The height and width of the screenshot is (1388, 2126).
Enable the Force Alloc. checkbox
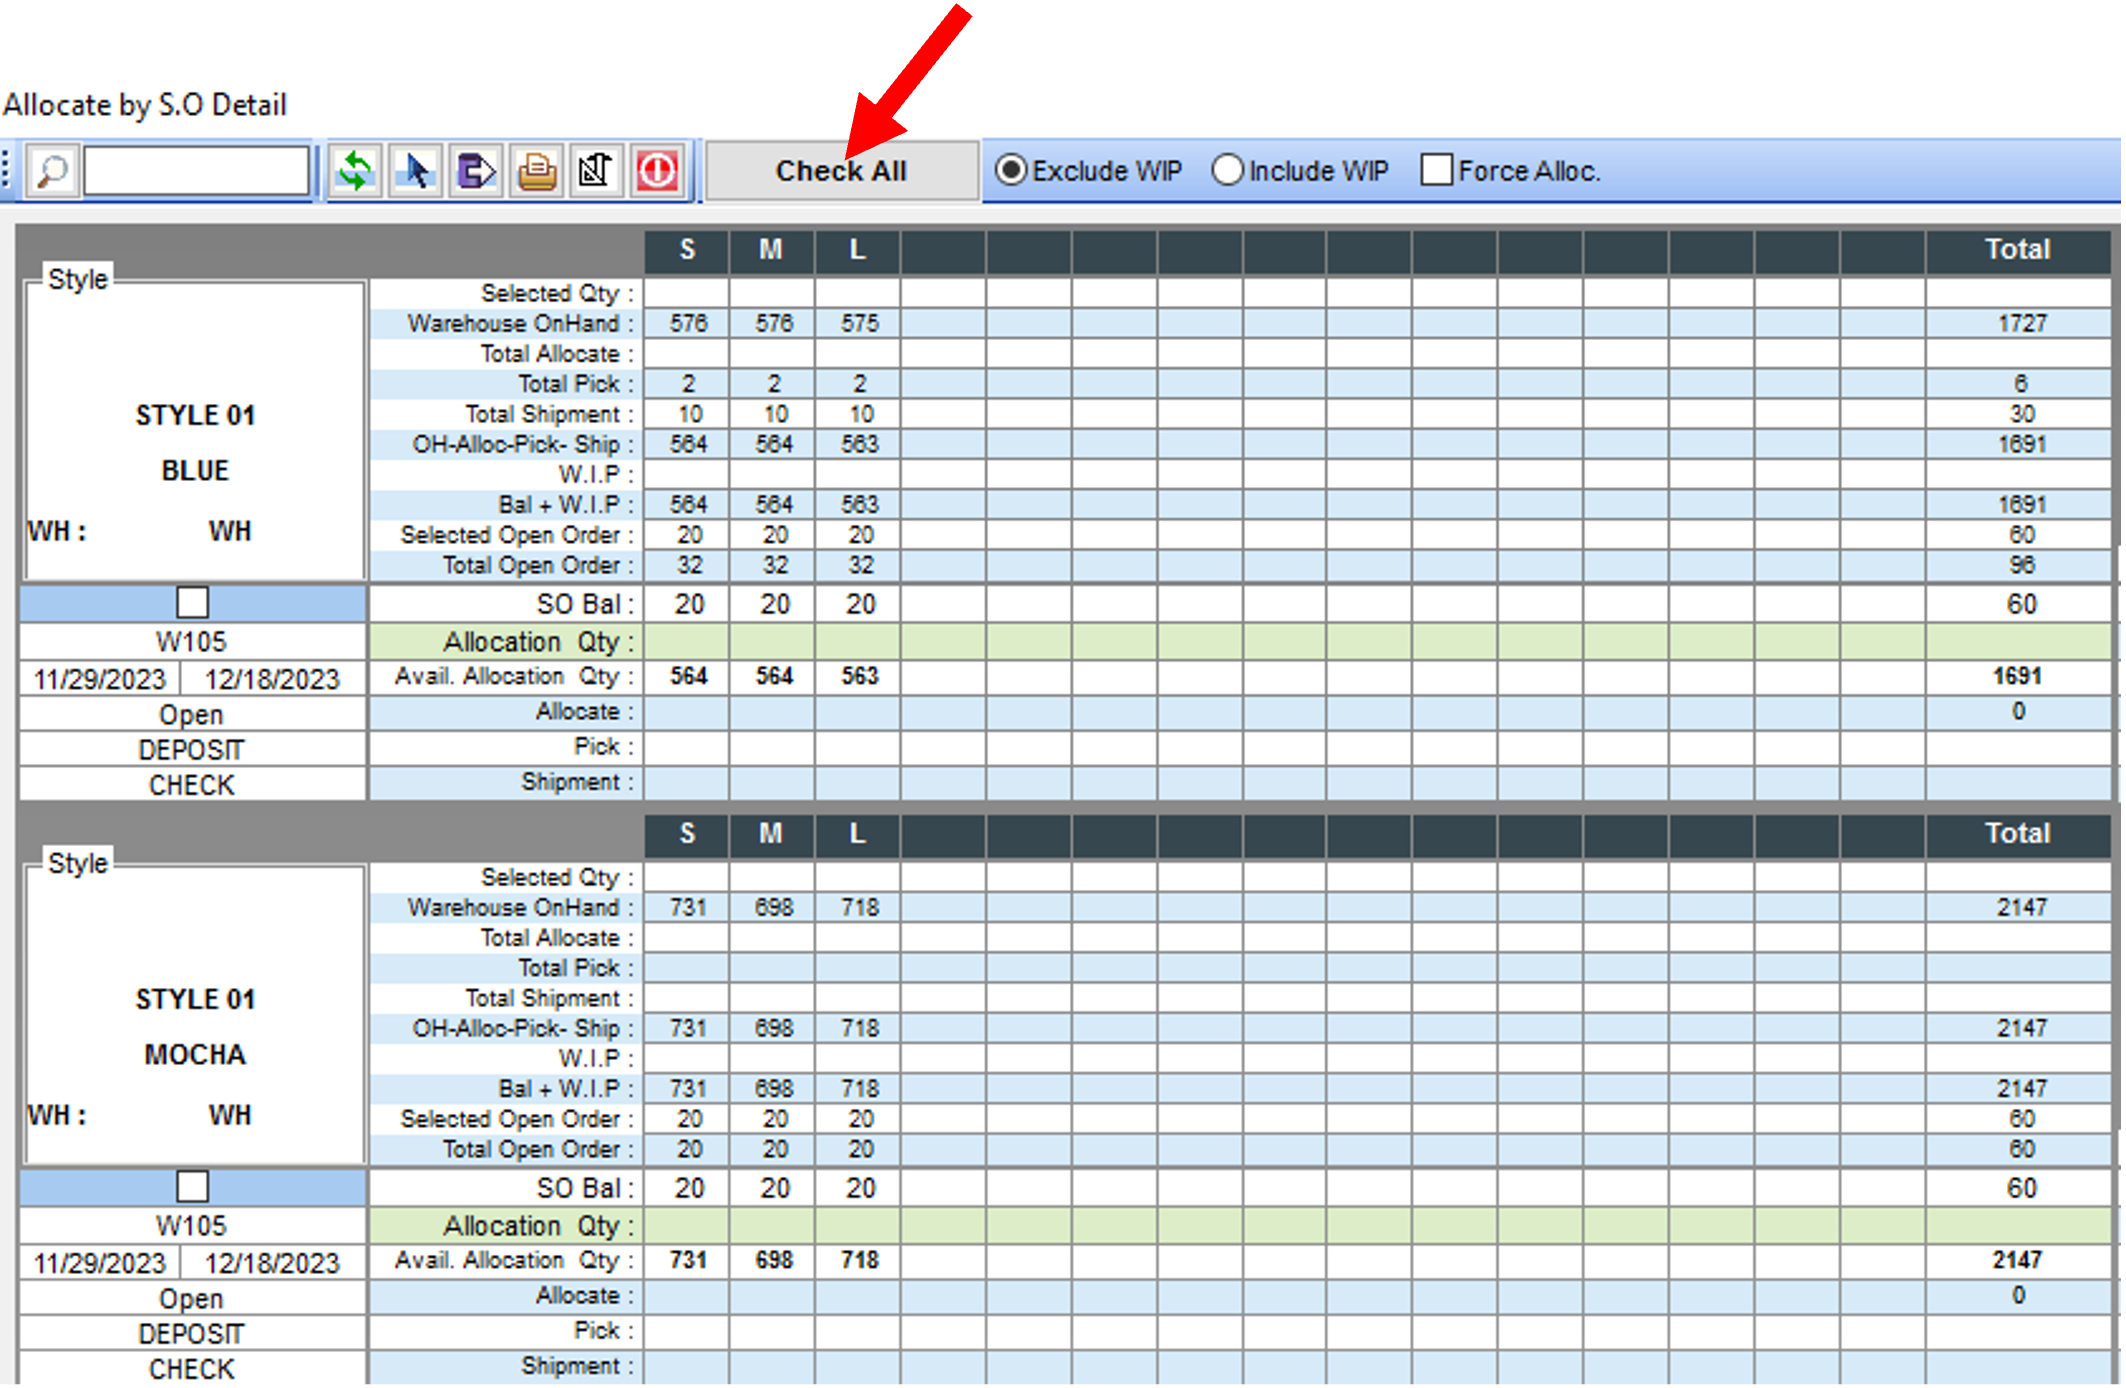[x=1436, y=171]
